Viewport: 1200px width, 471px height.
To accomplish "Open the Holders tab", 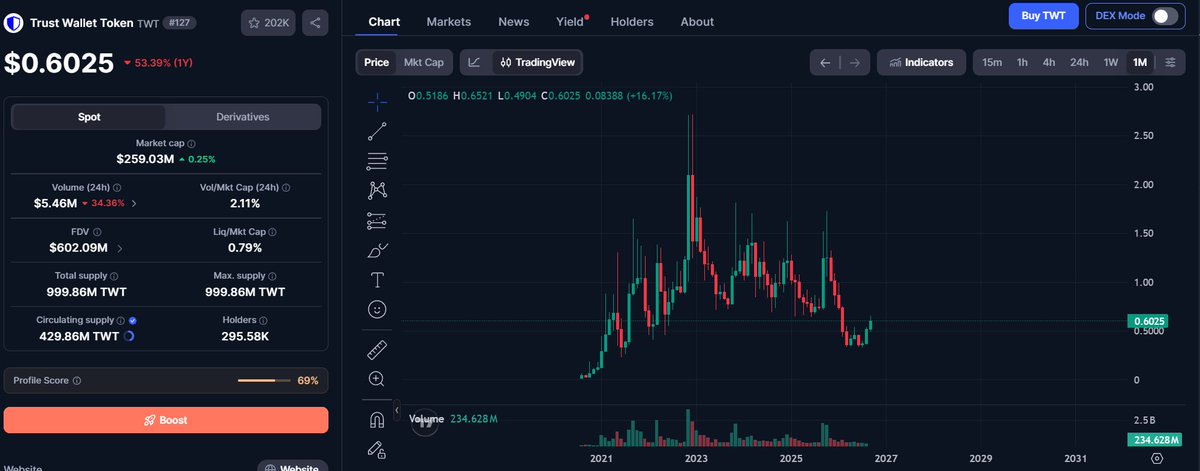I will [x=632, y=21].
